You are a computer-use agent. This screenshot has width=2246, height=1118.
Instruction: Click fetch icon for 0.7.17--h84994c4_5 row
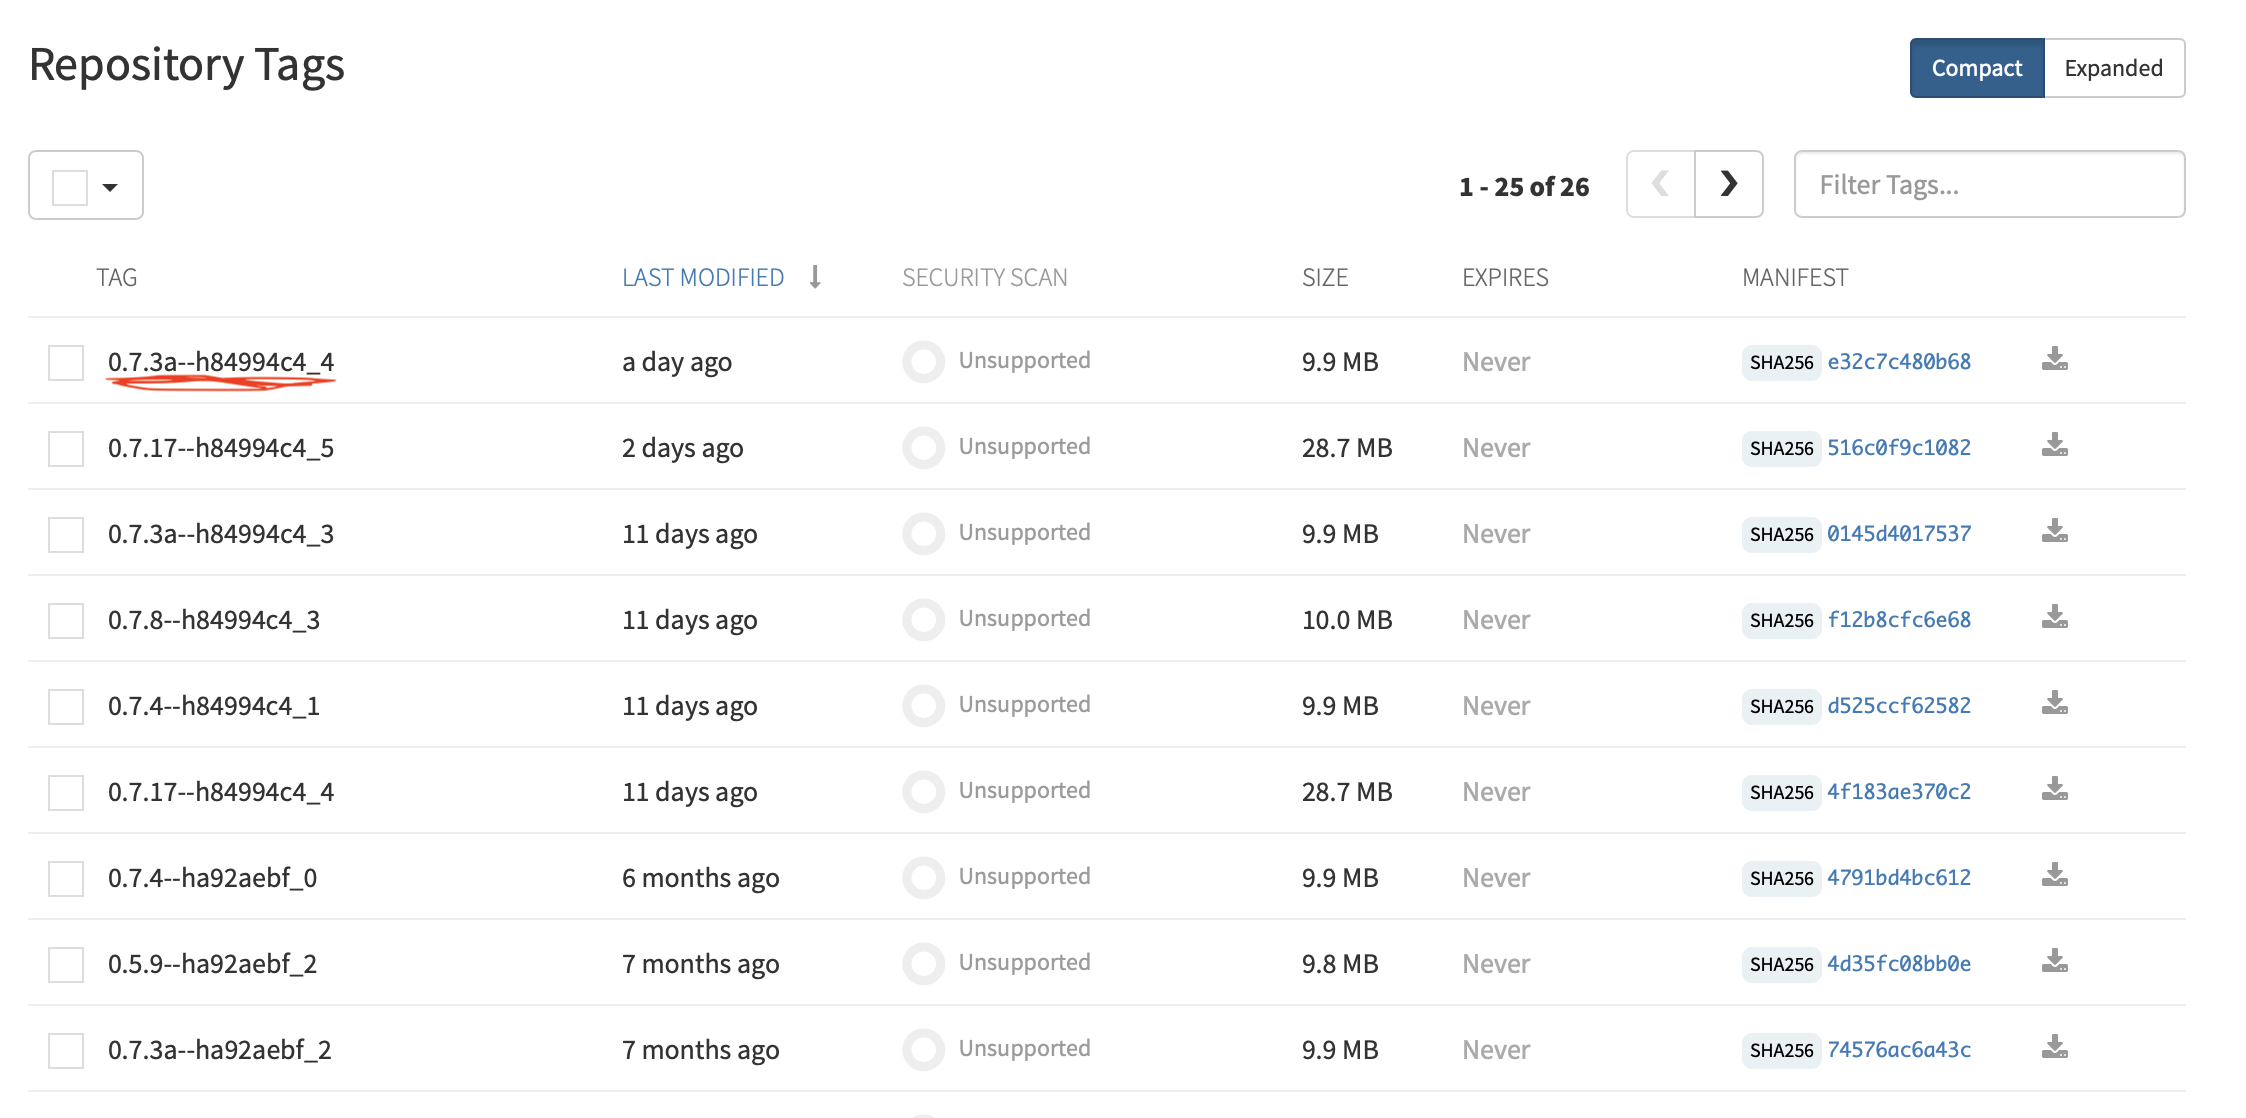[x=2054, y=446]
